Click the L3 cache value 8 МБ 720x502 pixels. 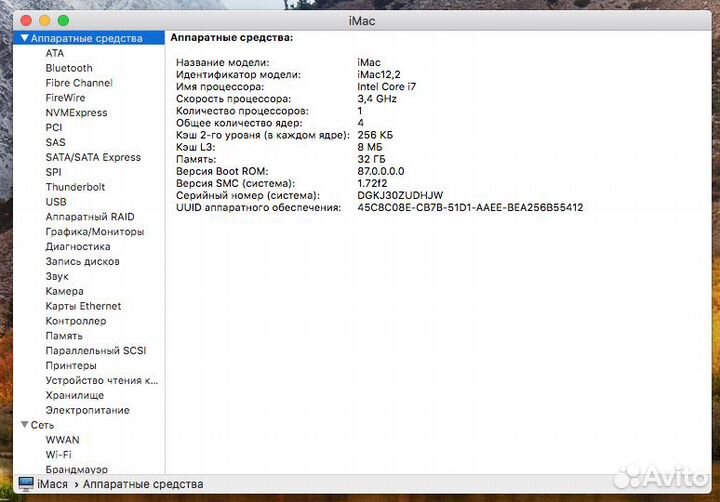[370, 147]
